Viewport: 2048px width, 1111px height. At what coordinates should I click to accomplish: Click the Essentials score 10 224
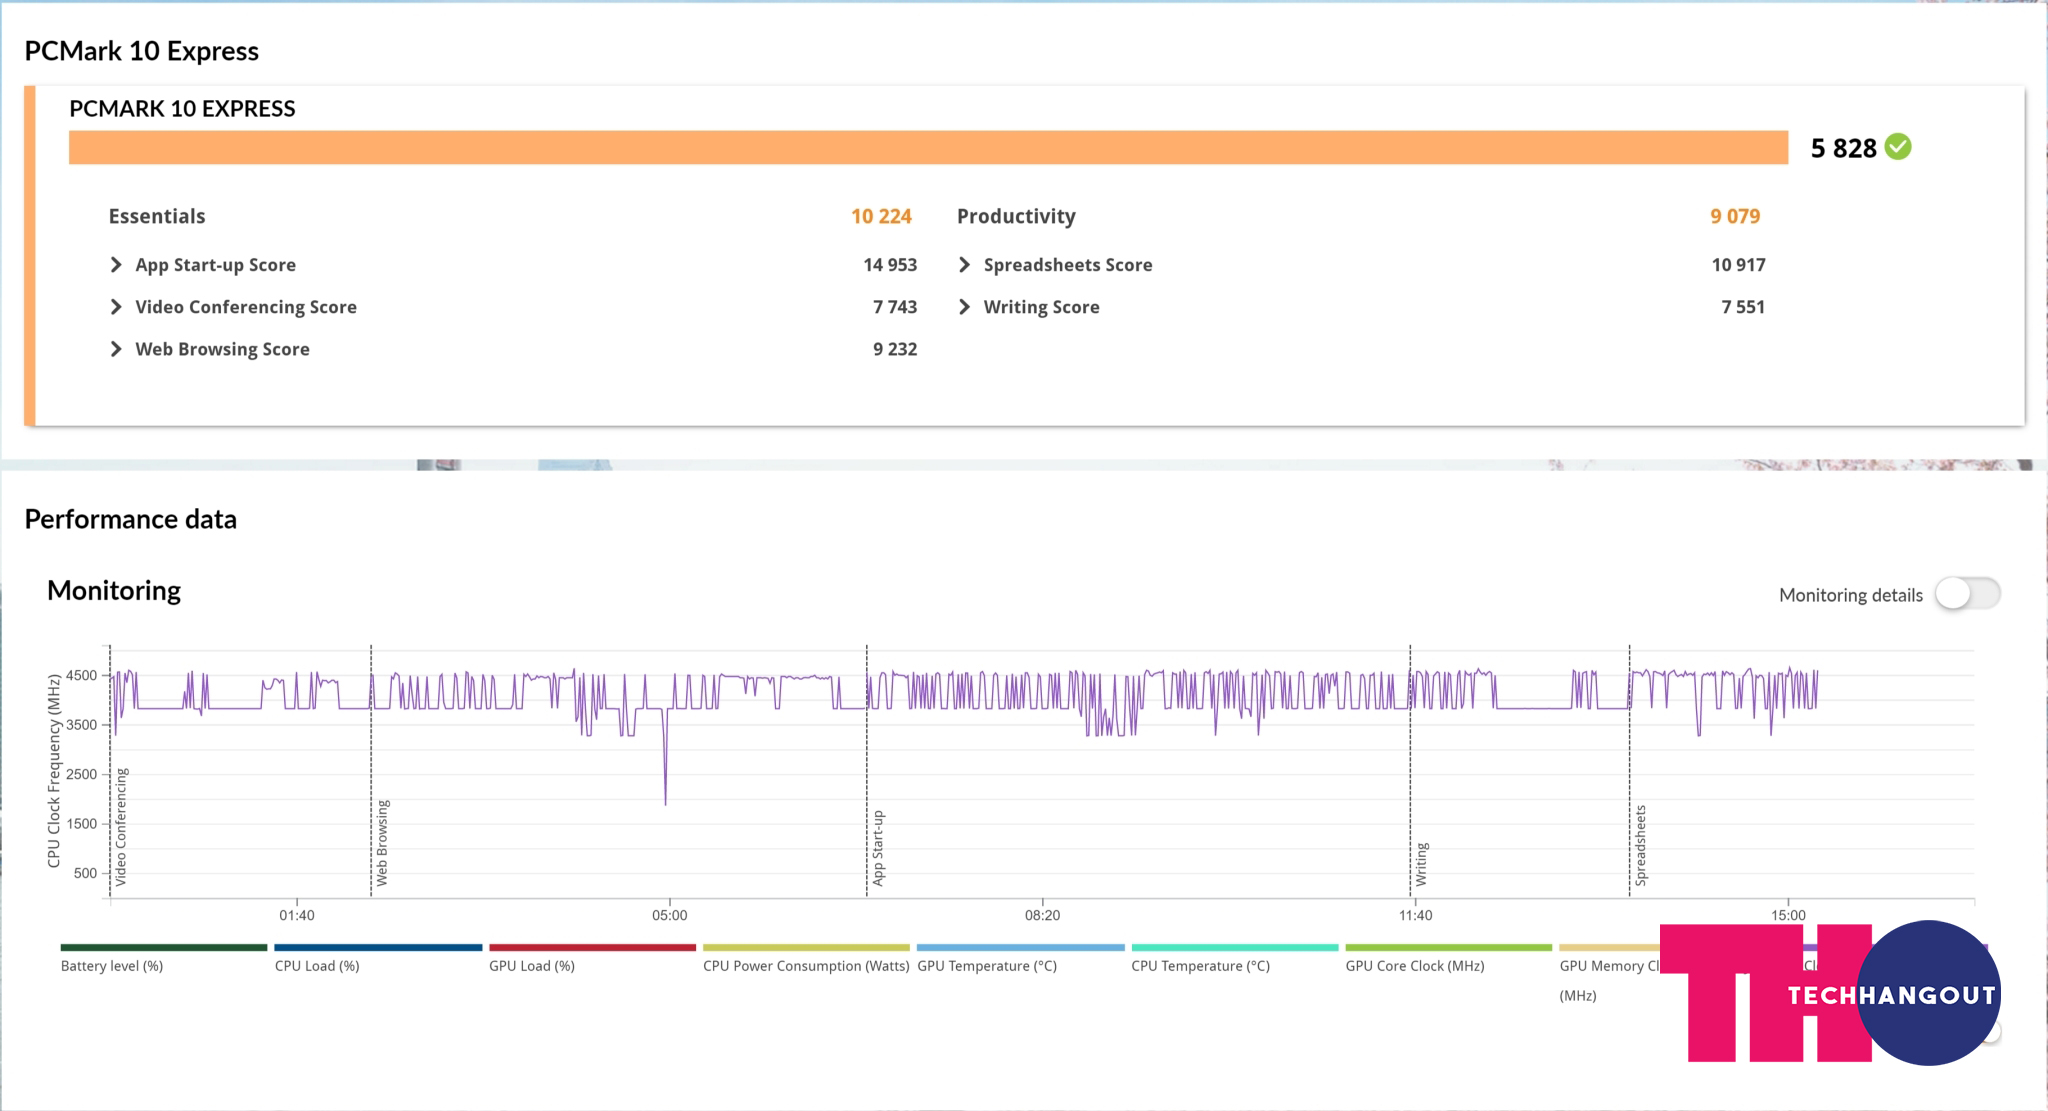click(x=881, y=216)
